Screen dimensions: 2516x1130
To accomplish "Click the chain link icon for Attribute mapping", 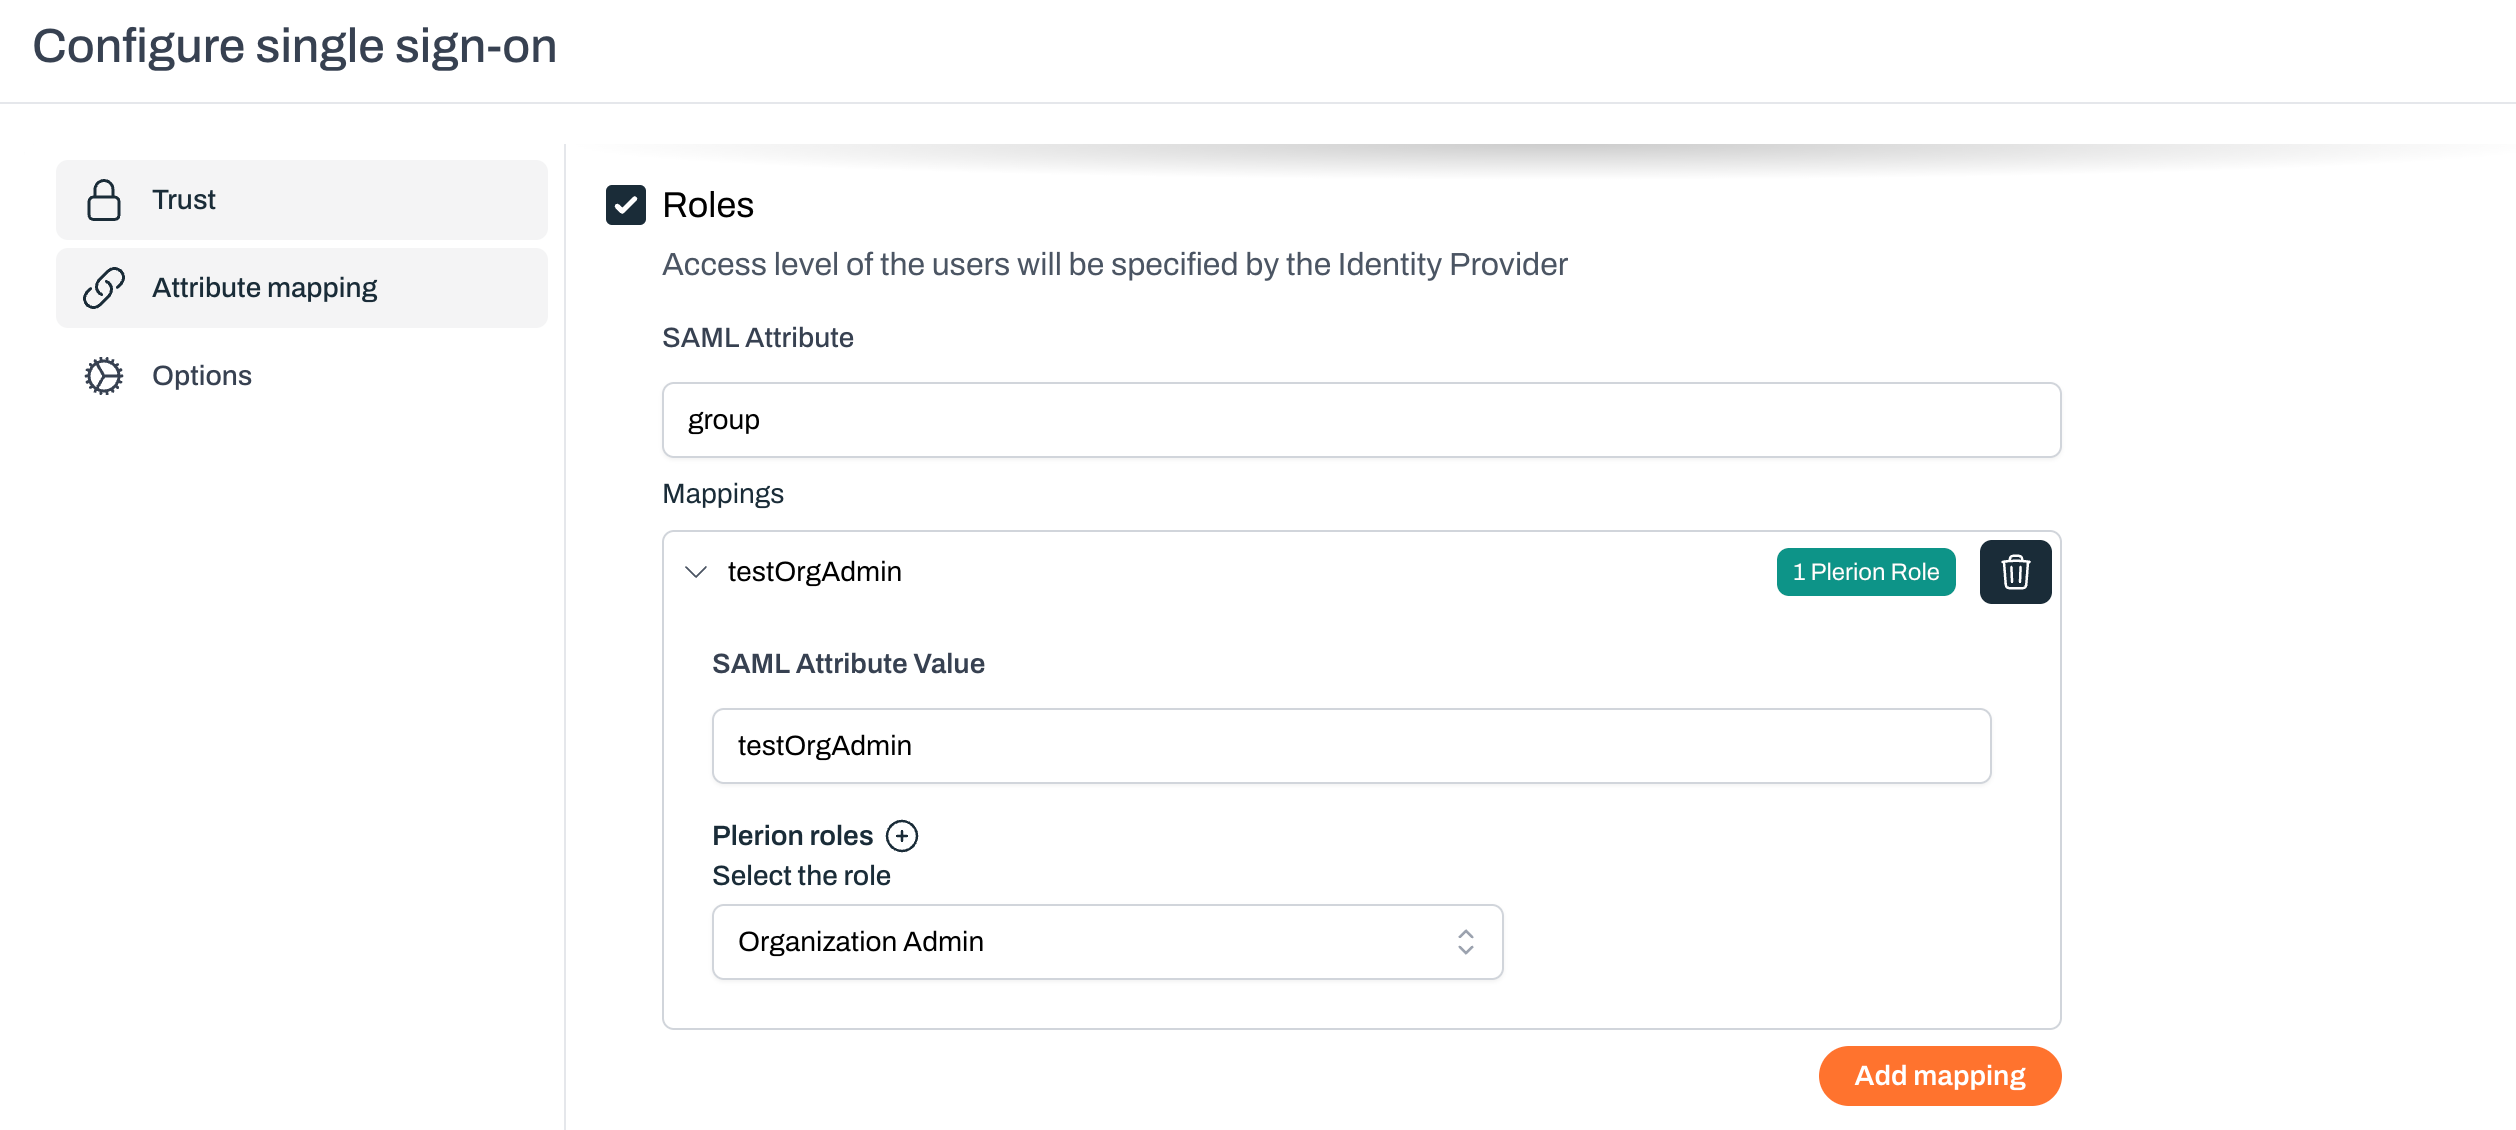I will click(104, 288).
